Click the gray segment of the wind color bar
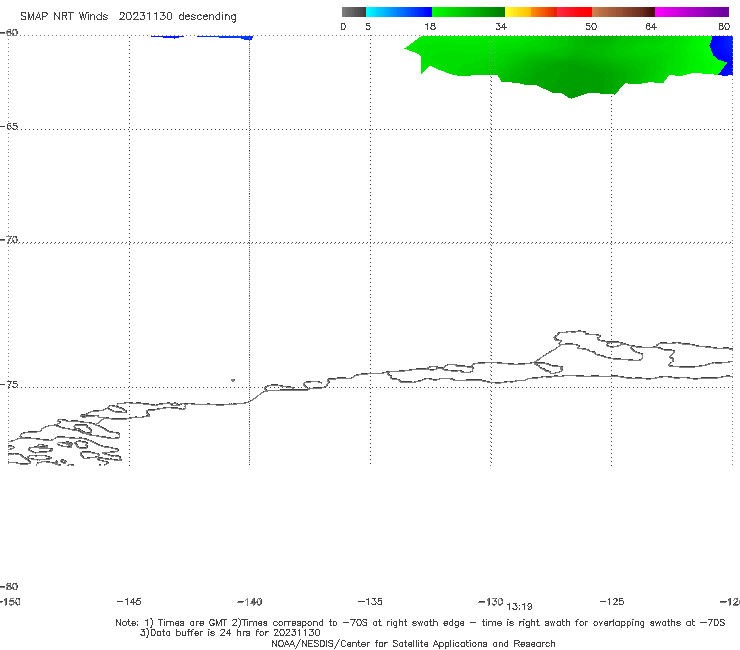Image resolution: width=740 pixels, height=650 pixels. [x=353, y=12]
